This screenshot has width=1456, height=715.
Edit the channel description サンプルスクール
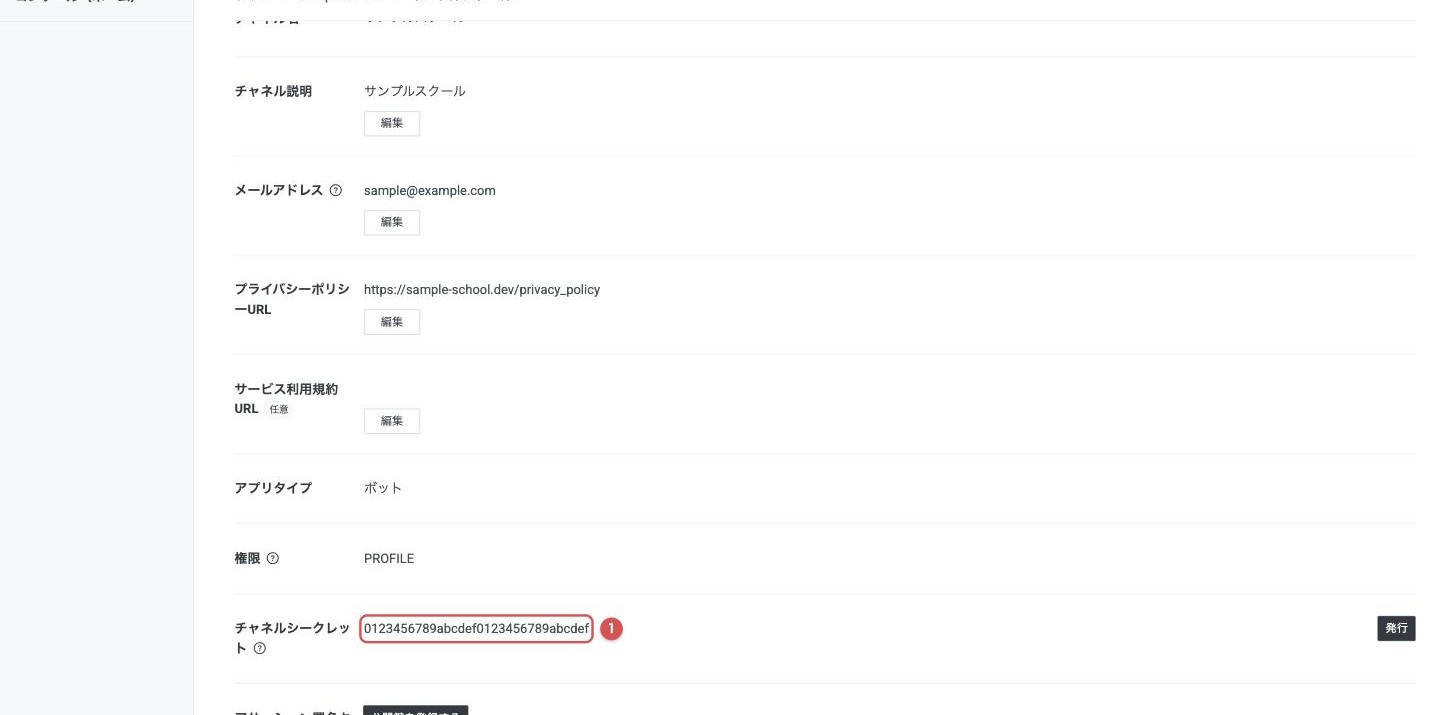[391, 123]
